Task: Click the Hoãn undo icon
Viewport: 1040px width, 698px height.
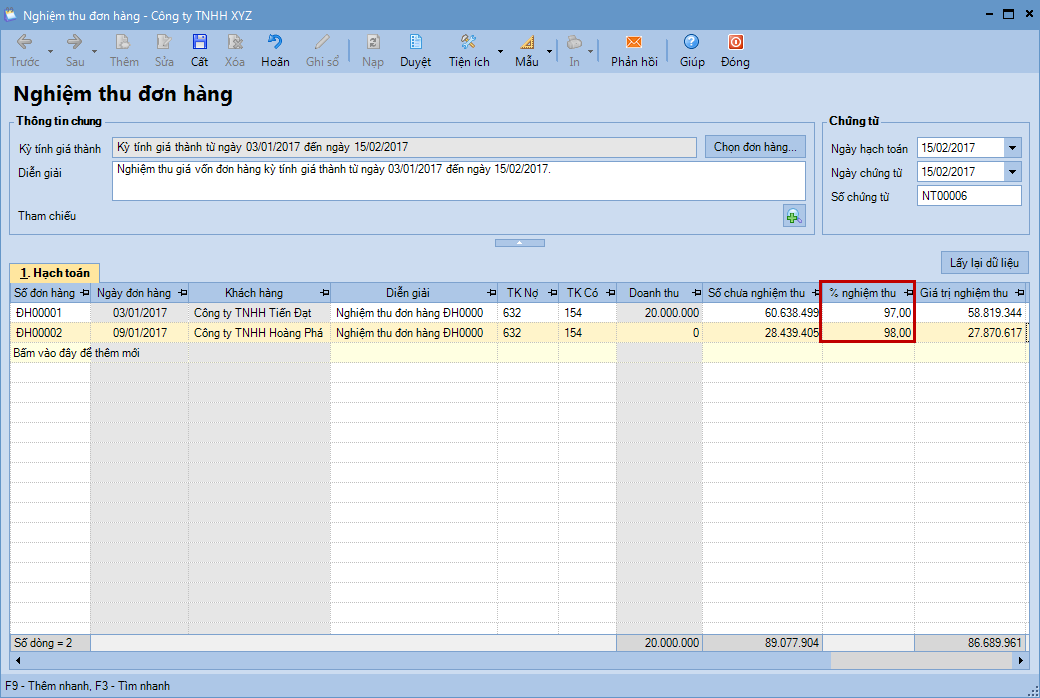Action: coord(275,50)
